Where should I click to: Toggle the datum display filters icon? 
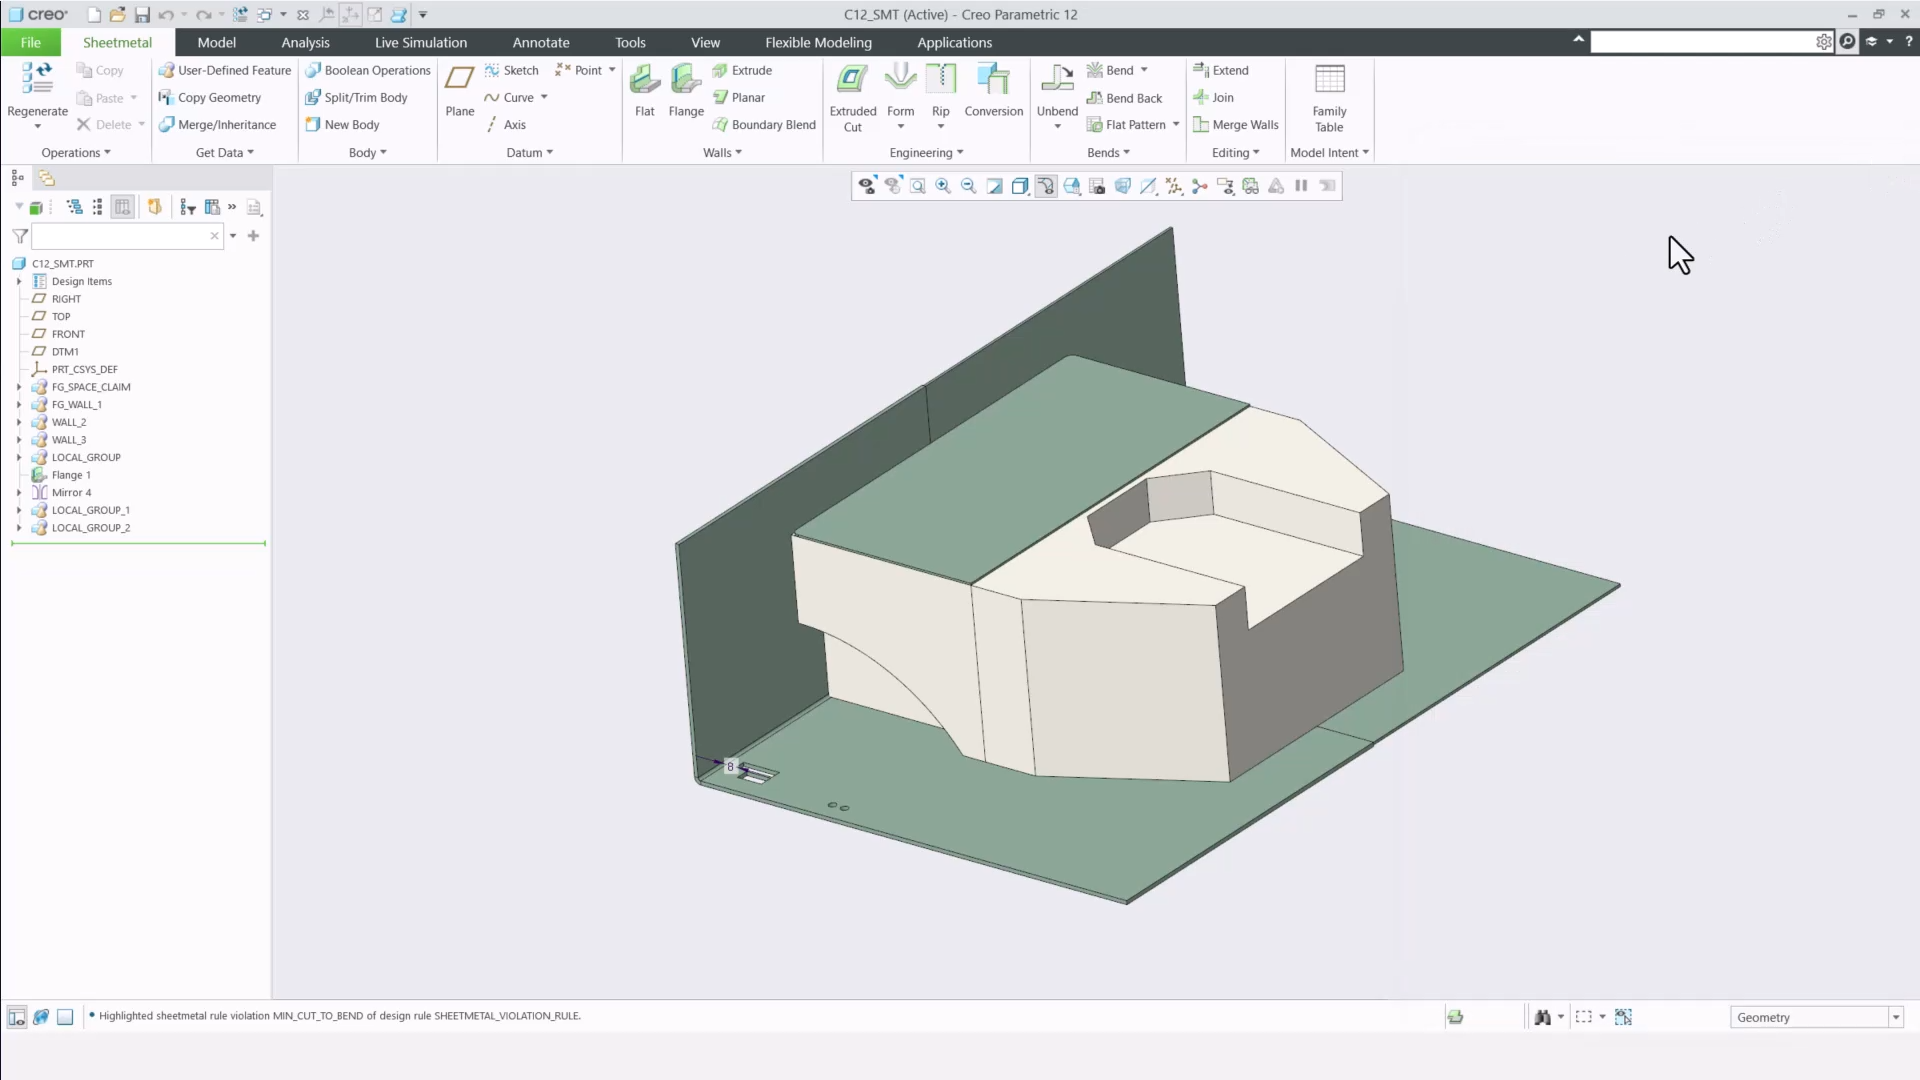(x=1174, y=186)
